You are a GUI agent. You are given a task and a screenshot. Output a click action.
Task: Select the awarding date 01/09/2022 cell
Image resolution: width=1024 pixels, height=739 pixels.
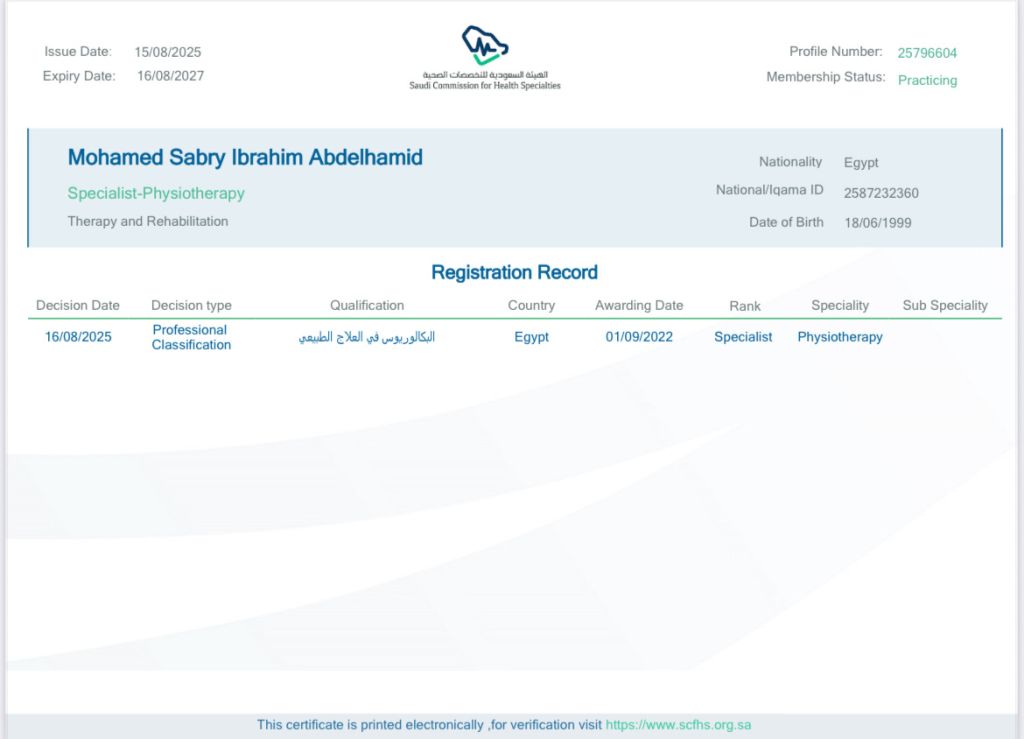[639, 337]
